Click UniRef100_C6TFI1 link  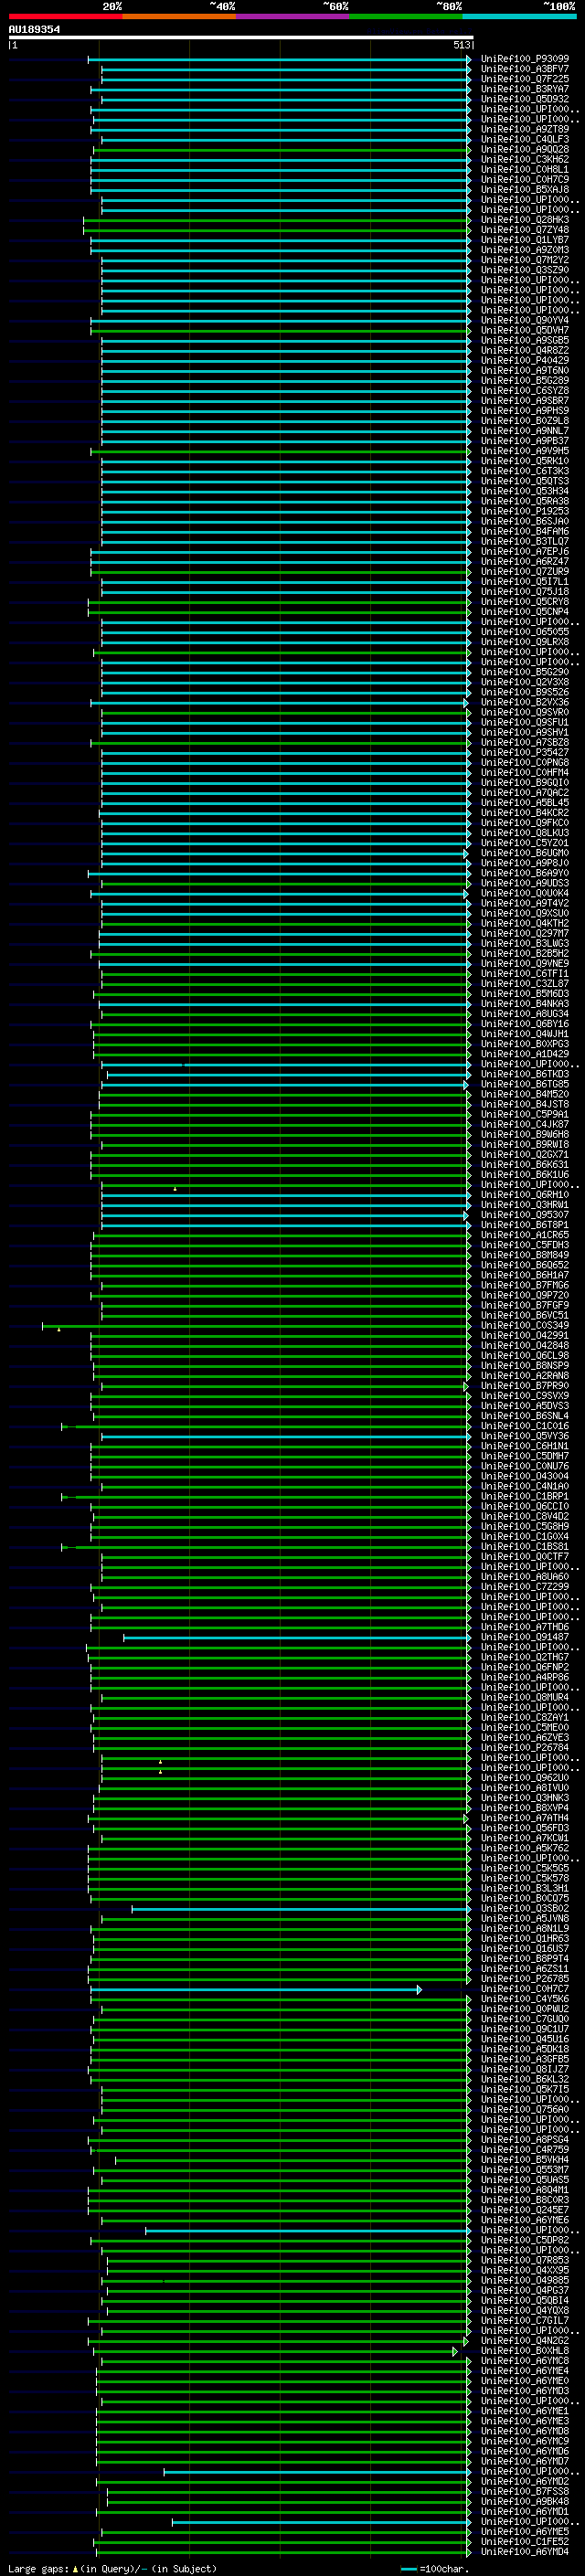[525, 973]
